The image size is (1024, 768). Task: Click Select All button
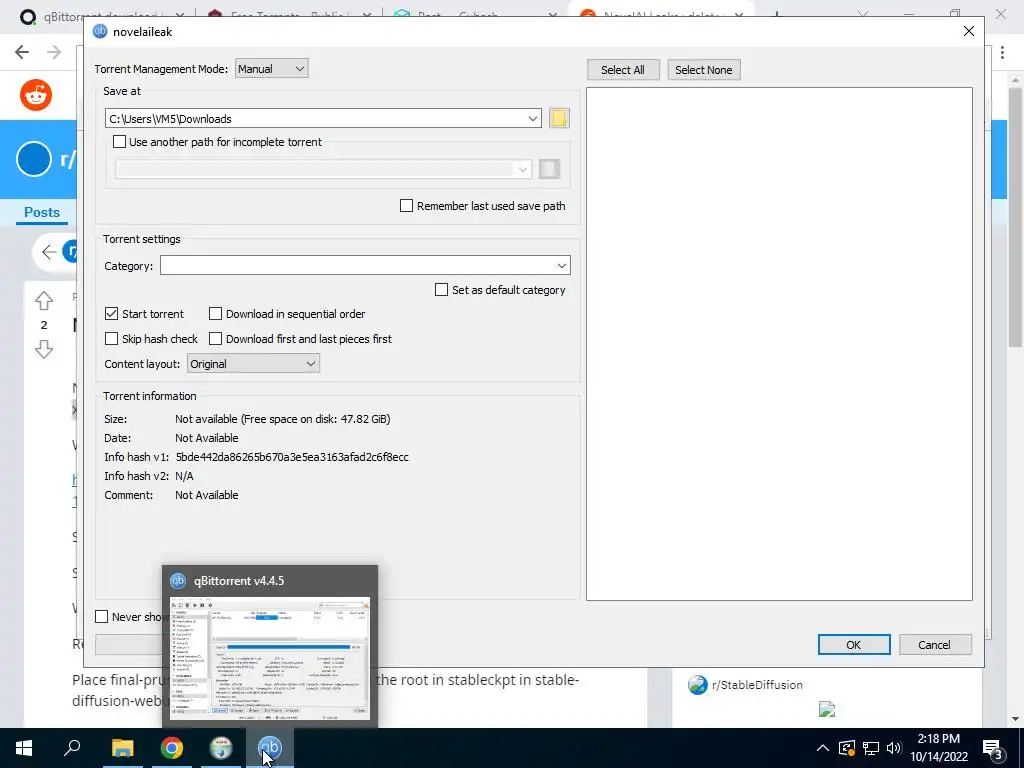click(x=623, y=70)
